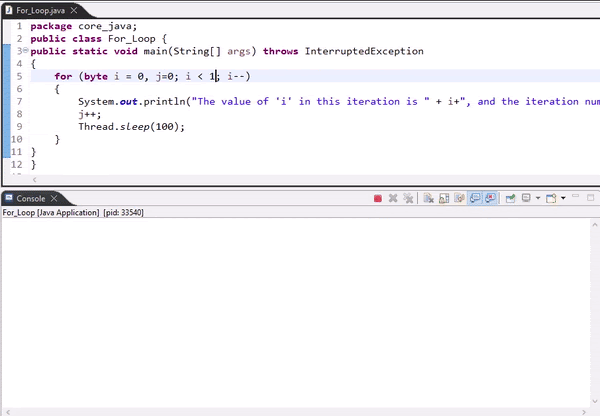600x416 pixels.
Task: Click the Open Console icon
Action: 551,198
